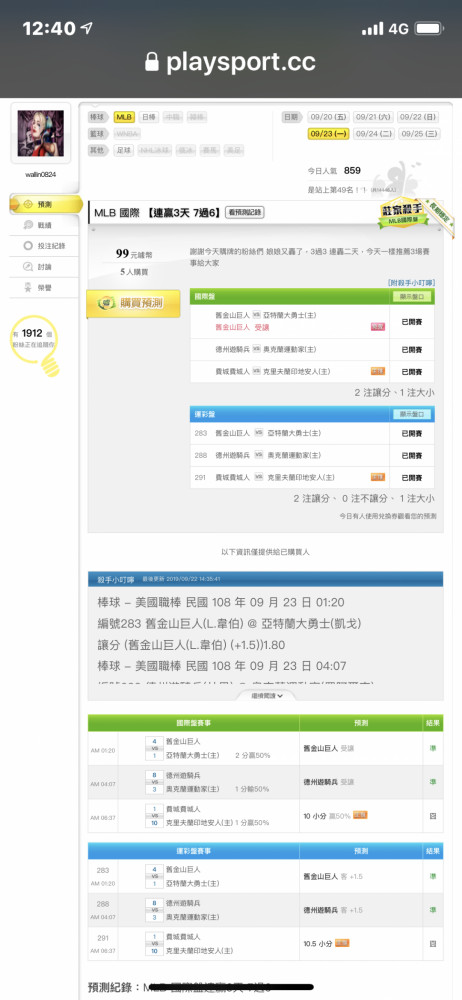Choose date 09/22 (日)
This screenshot has height=1000, width=462.
(x=419, y=117)
